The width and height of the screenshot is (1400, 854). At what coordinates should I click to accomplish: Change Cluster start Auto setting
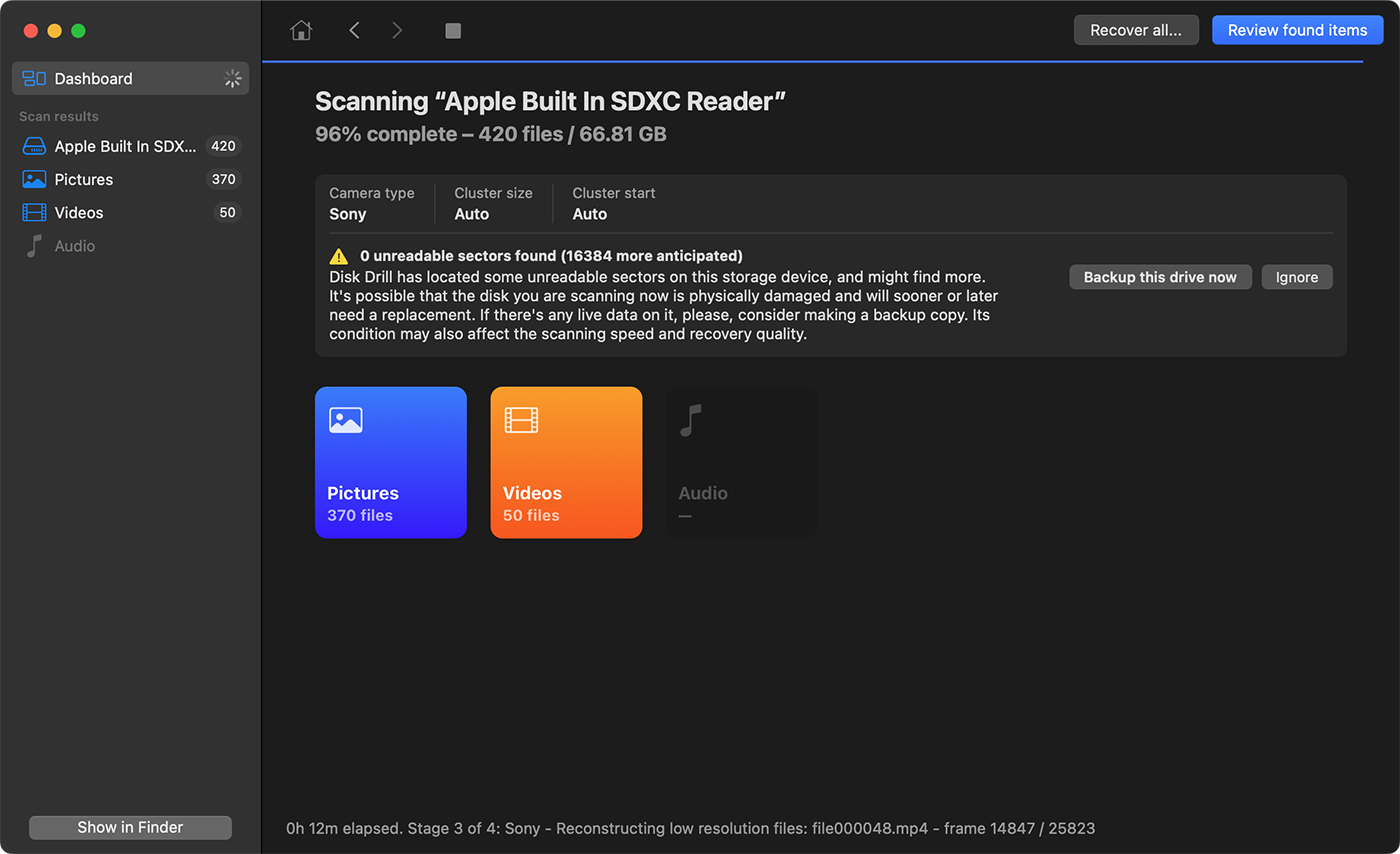click(x=613, y=204)
